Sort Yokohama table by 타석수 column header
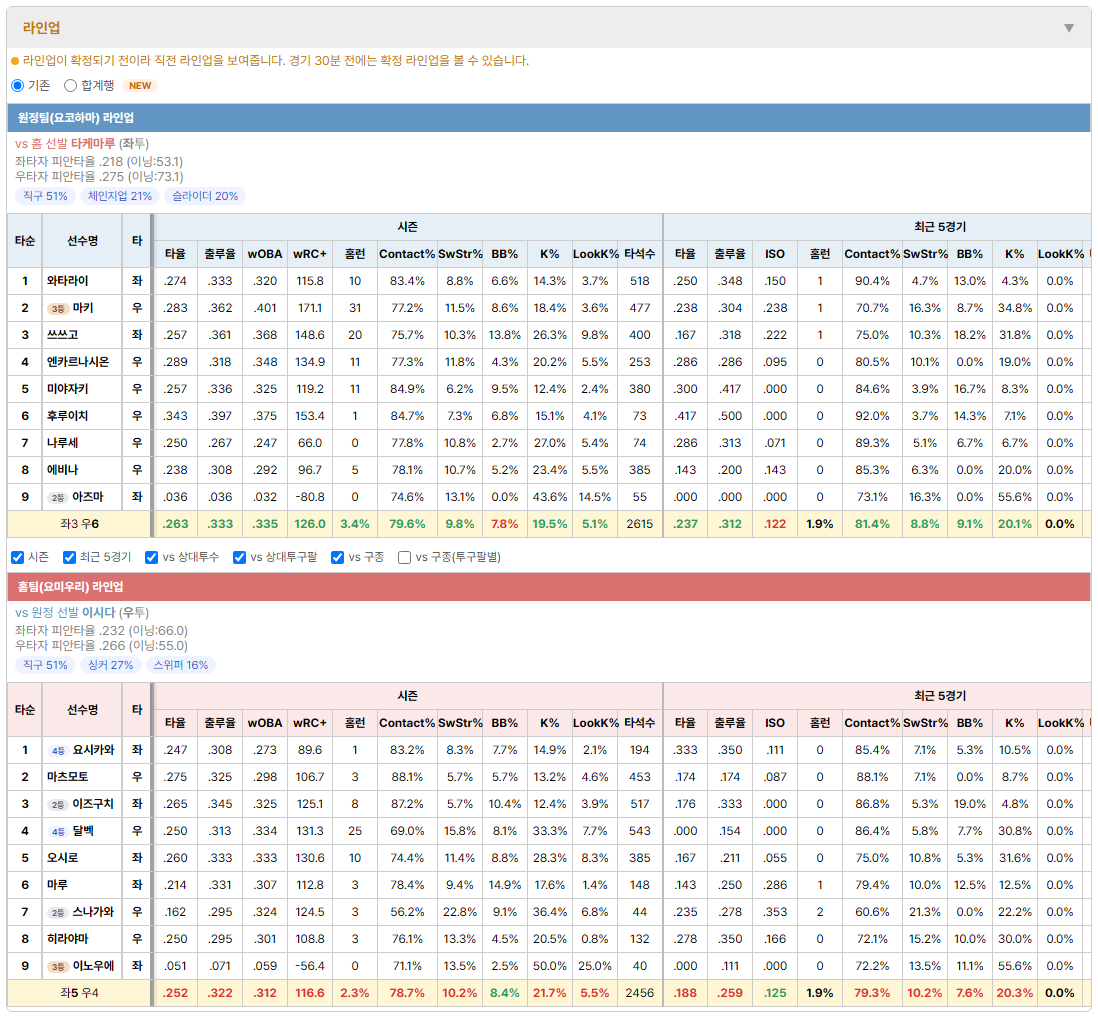Viewport: 1098px width, 1018px height. pos(639,254)
